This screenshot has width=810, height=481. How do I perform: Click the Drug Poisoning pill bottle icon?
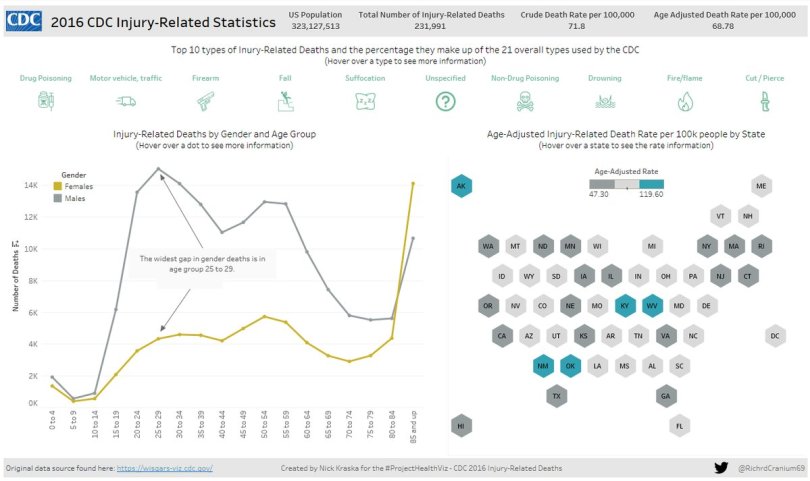point(45,100)
